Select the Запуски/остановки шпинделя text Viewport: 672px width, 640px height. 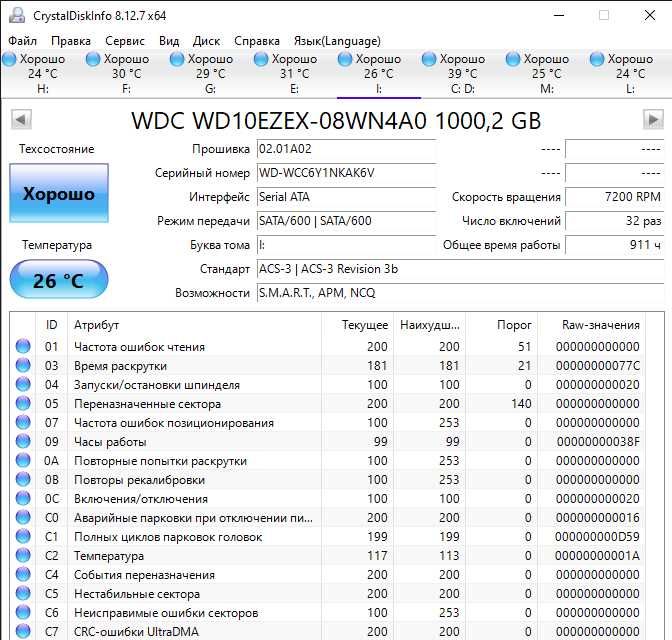[x=156, y=385]
